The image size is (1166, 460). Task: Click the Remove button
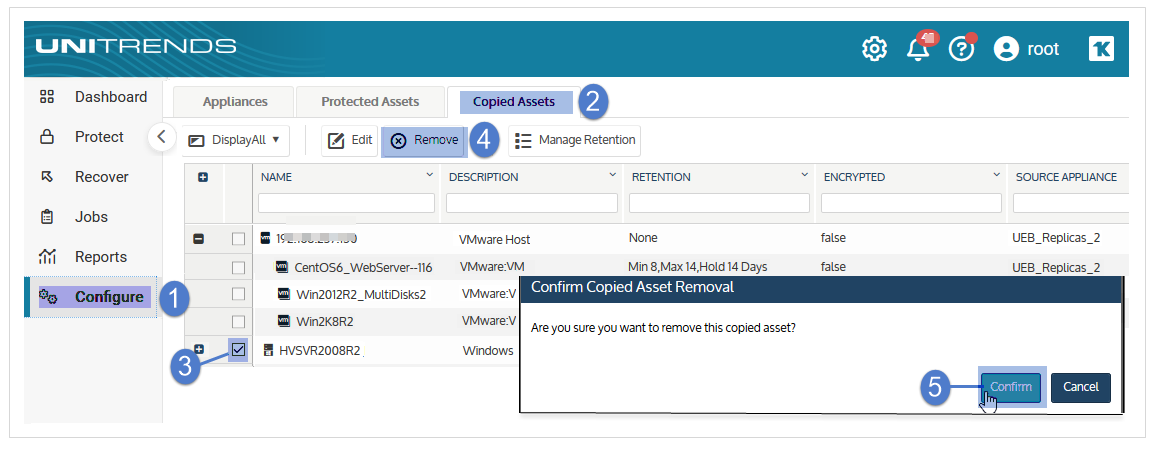pyautogui.click(x=424, y=140)
